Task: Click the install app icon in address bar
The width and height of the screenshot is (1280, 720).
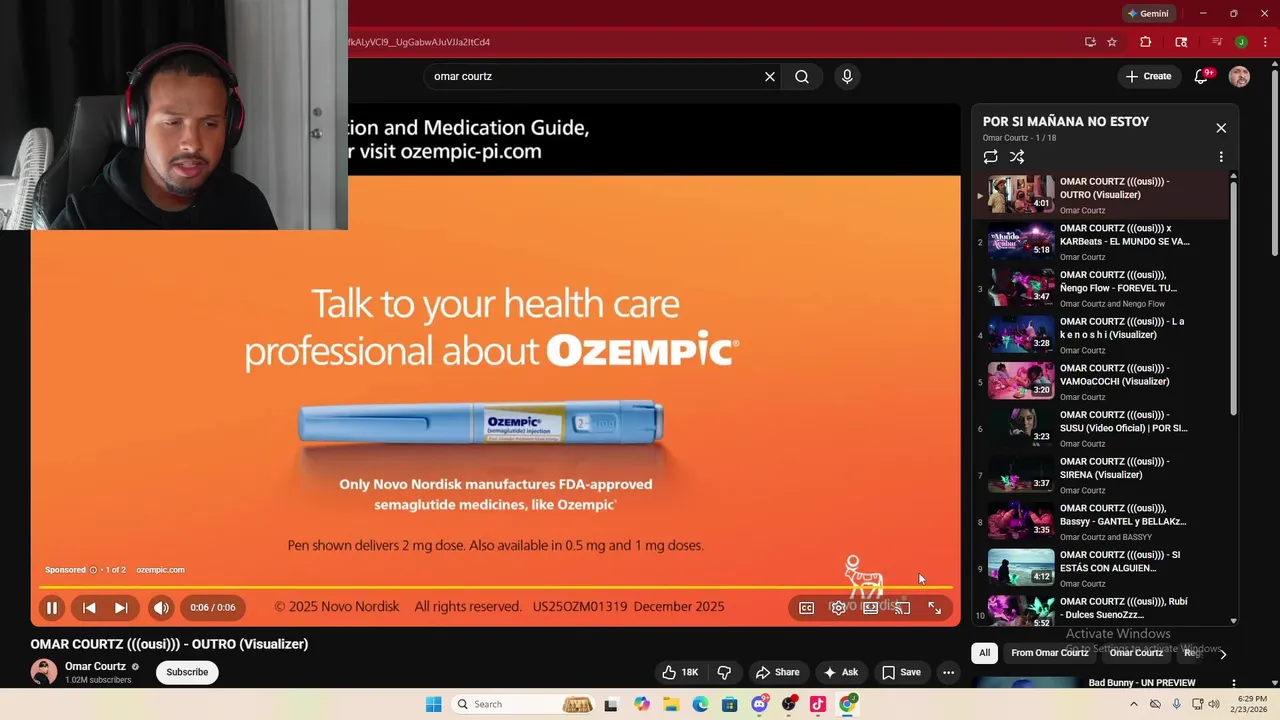Action: 1090,42
